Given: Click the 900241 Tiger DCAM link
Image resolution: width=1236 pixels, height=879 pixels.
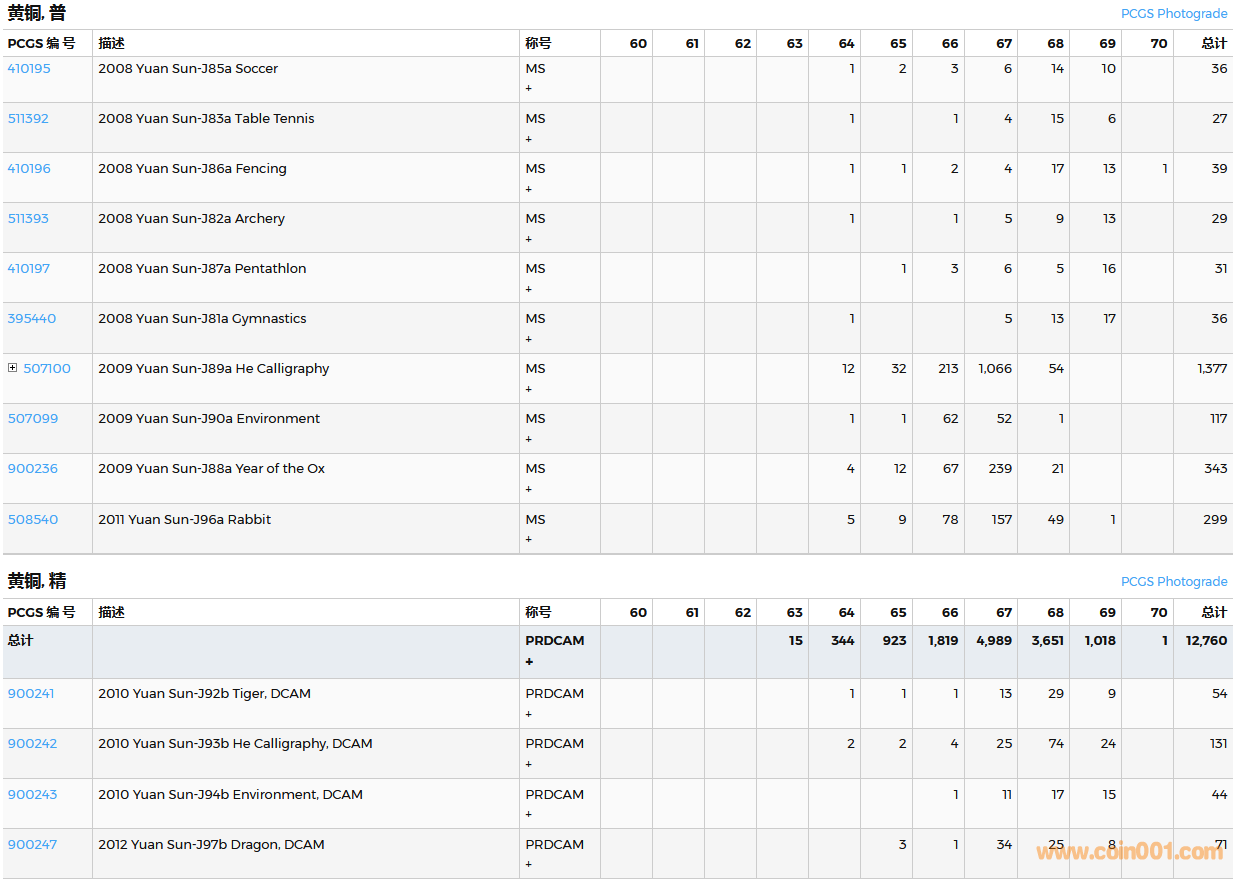Looking at the screenshot, I should (32, 694).
